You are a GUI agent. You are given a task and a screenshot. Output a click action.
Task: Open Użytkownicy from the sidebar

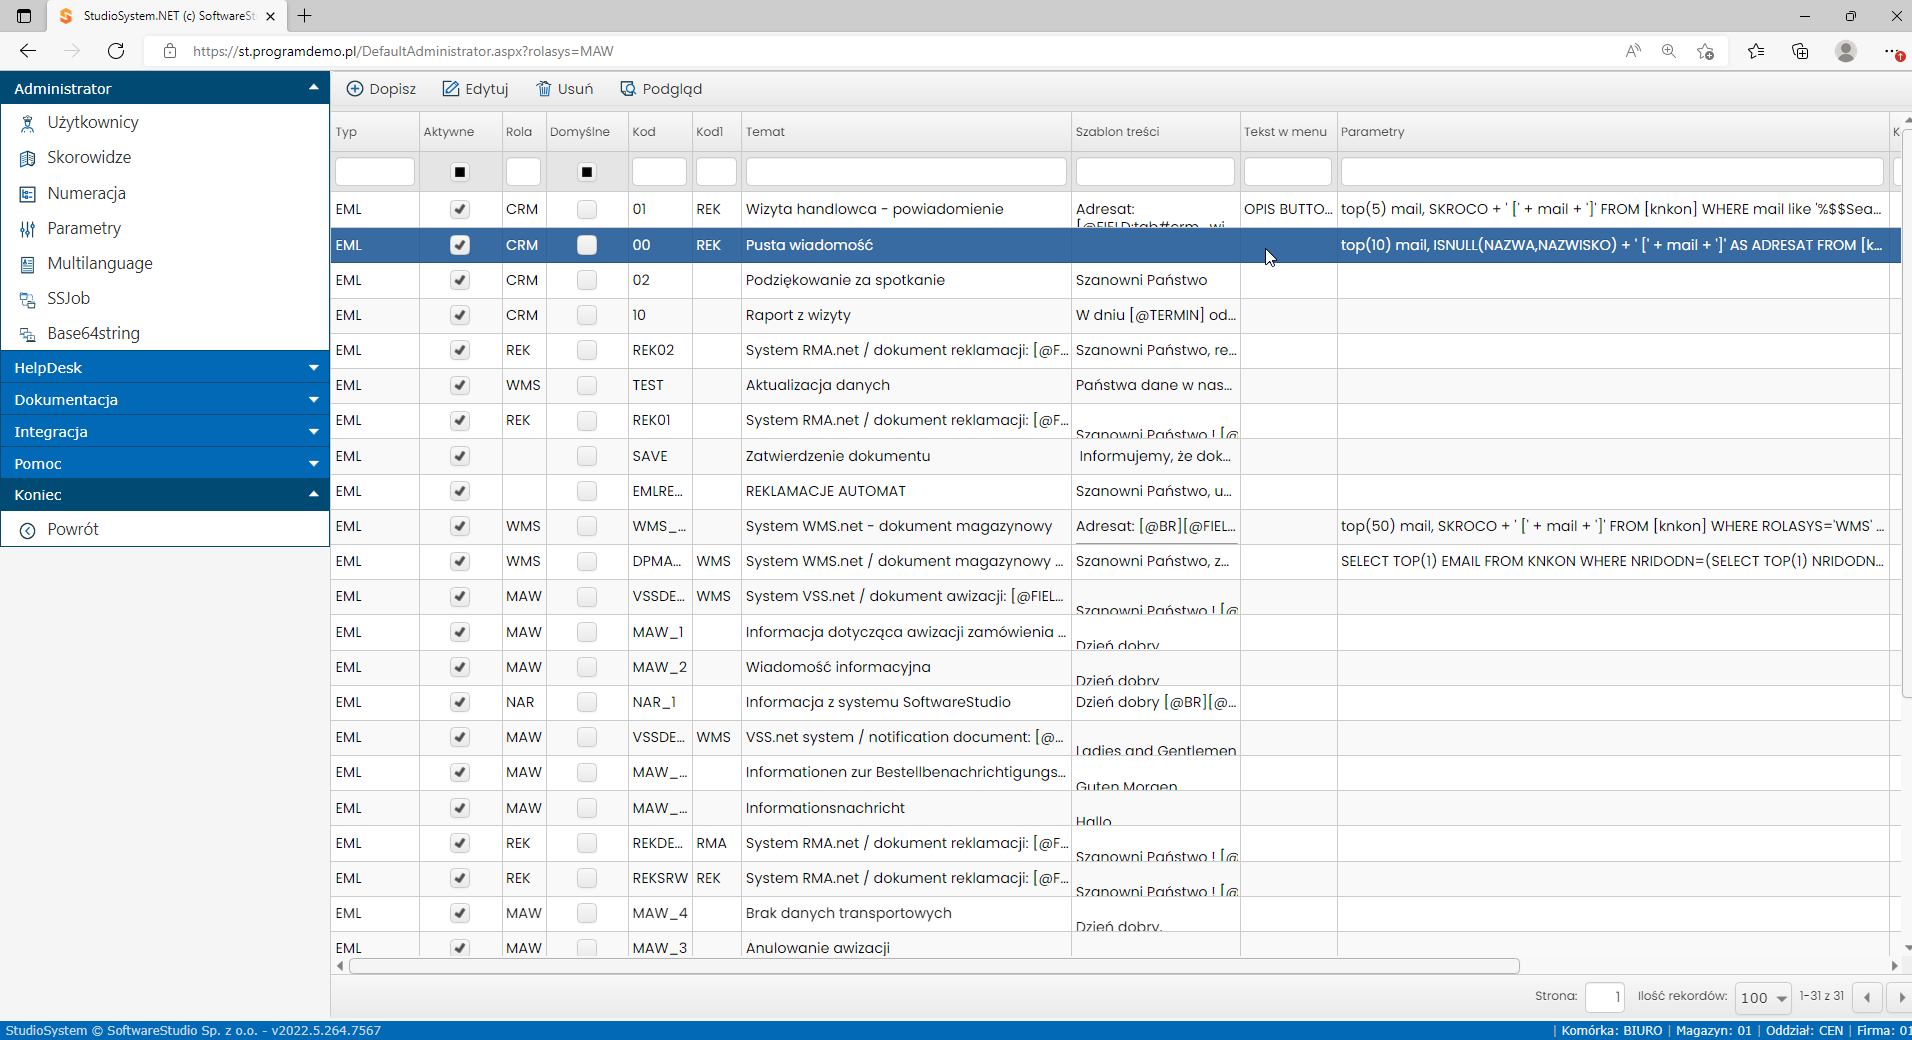[93, 122]
